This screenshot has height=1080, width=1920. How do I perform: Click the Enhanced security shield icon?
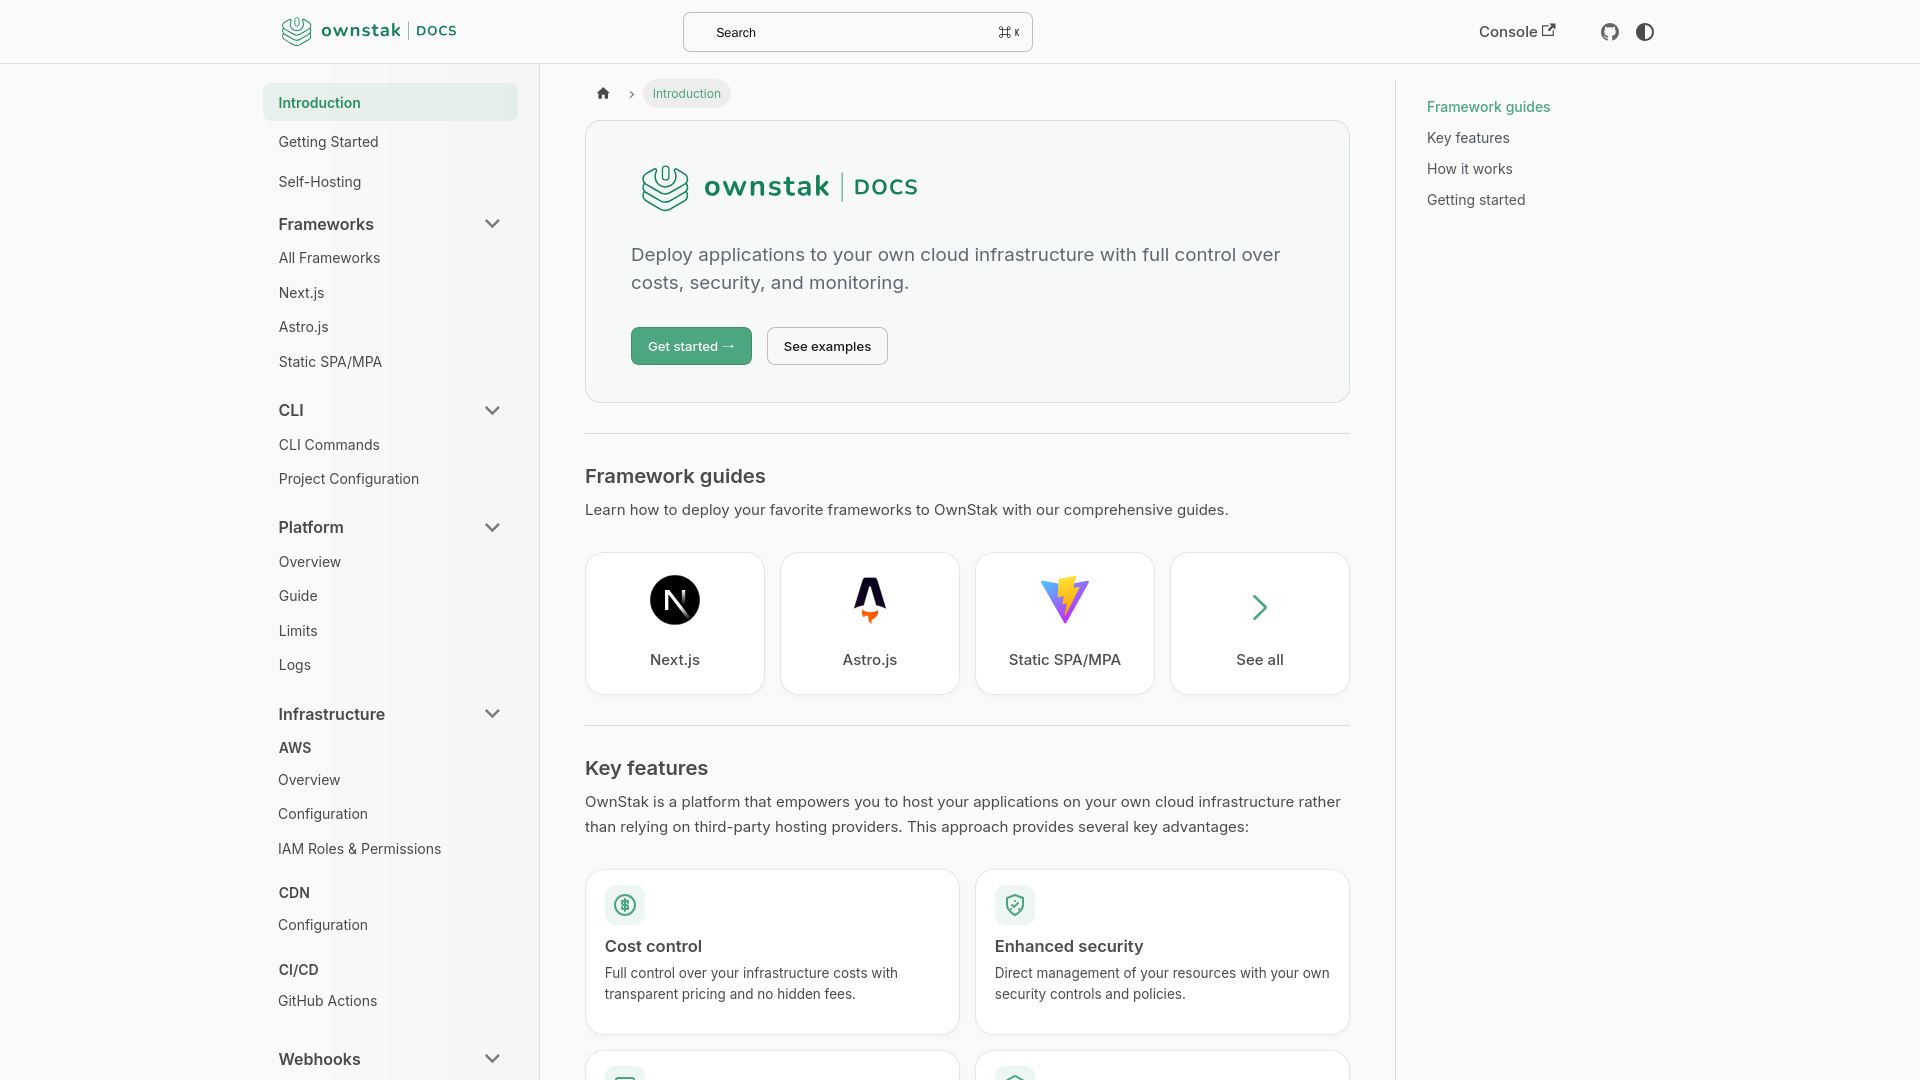(1015, 905)
